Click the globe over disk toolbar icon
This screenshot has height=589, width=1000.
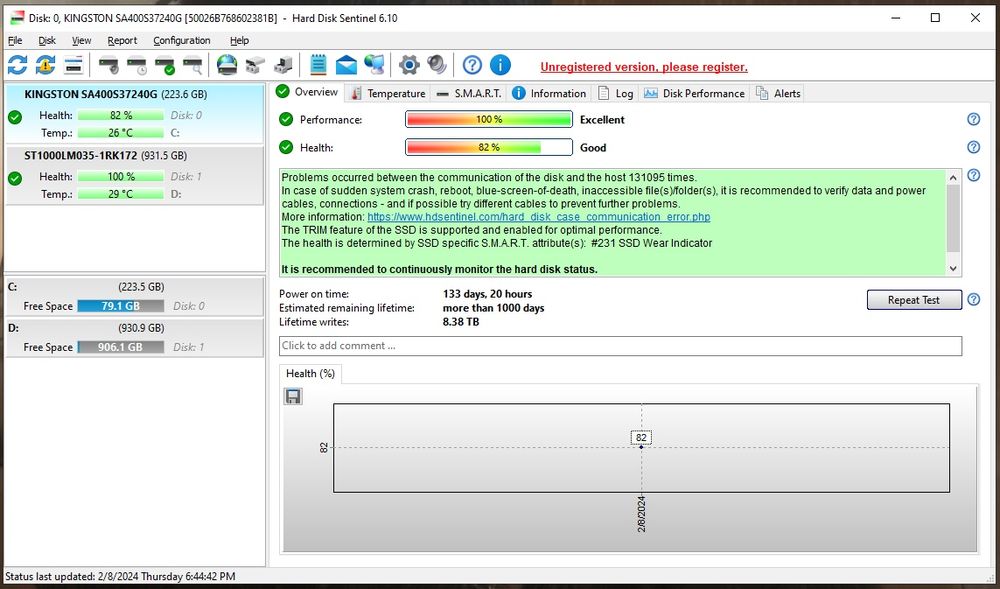click(226, 65)
